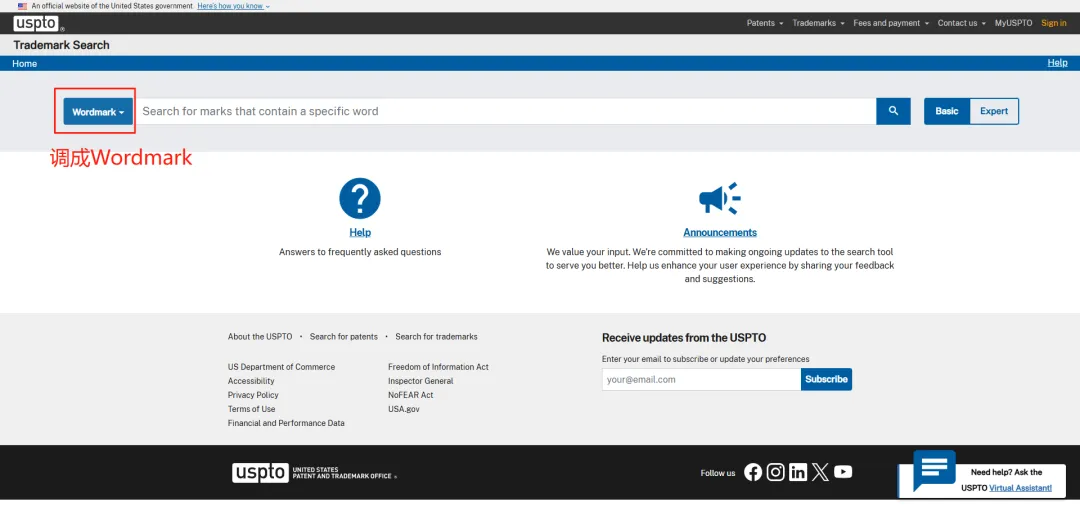Open the USPTO YouTube icon
Screen dimensions: 1080x512
point(843,472)
